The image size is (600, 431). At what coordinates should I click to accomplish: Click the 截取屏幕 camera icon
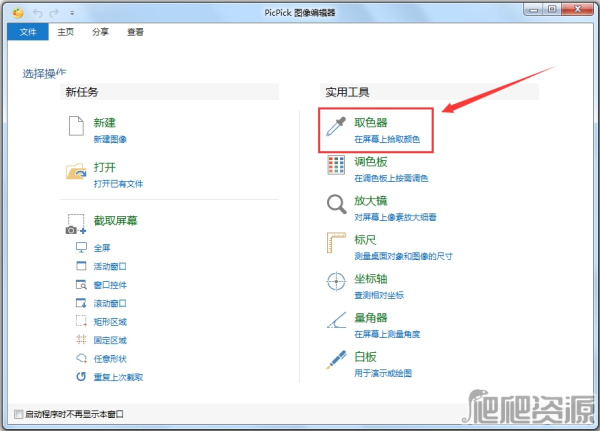point(76,224)
